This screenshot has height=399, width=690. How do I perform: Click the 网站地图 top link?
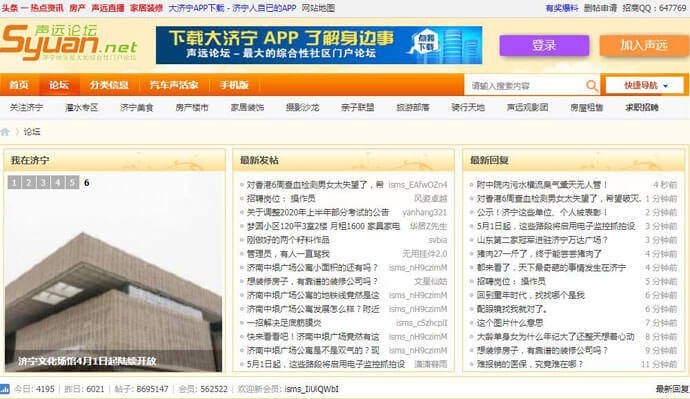click(318, 8)
